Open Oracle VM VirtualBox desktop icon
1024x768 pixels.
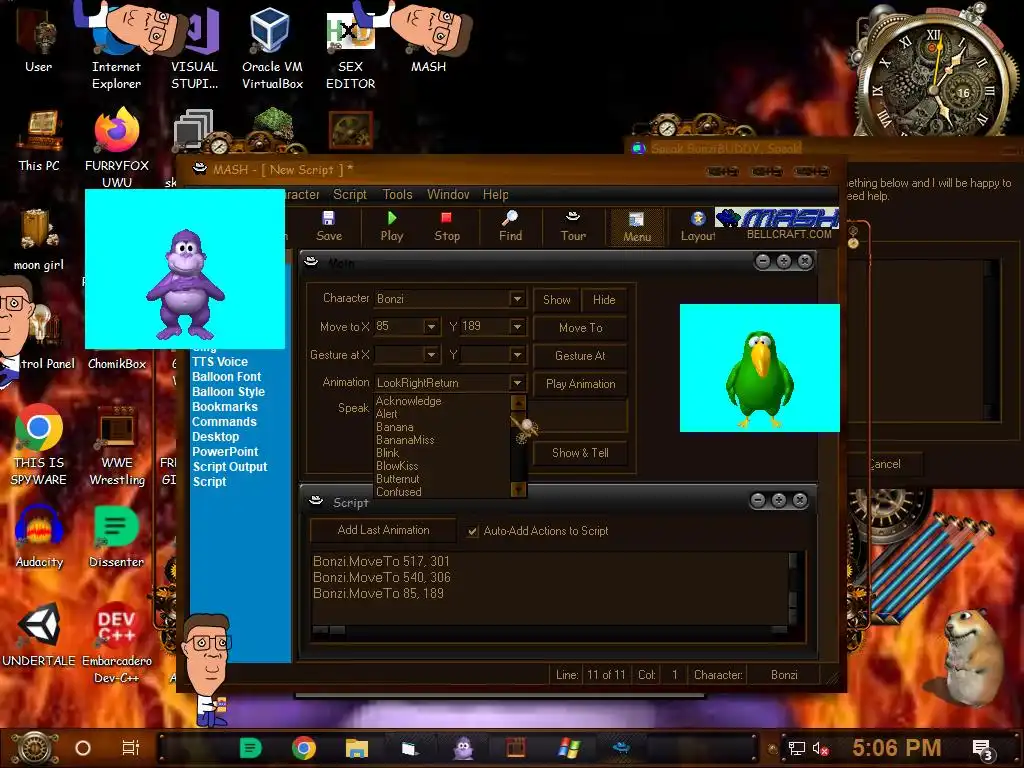[272, 49]
